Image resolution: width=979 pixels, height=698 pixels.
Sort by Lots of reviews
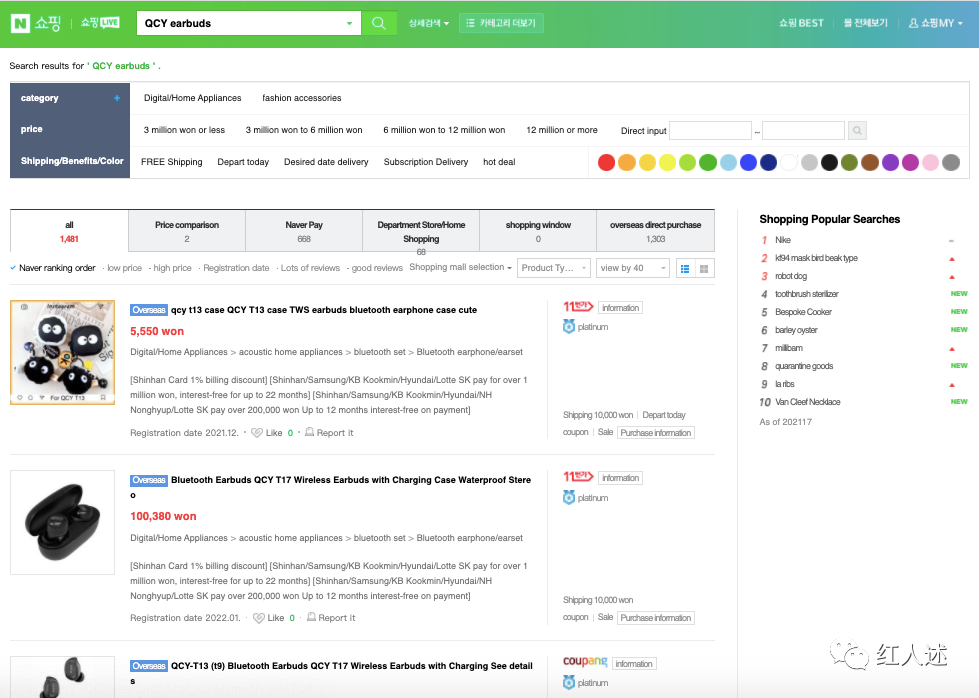[x=310, y=268]
